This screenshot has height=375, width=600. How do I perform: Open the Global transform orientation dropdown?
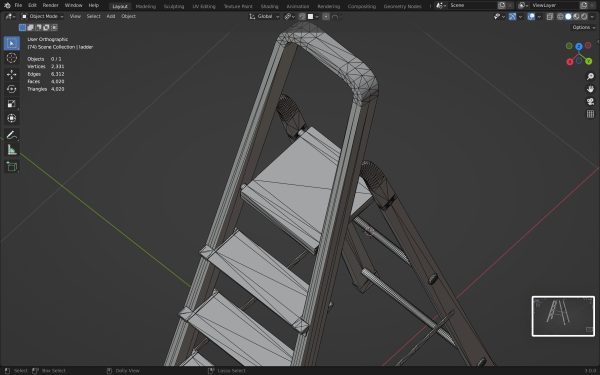pos(264,16)
